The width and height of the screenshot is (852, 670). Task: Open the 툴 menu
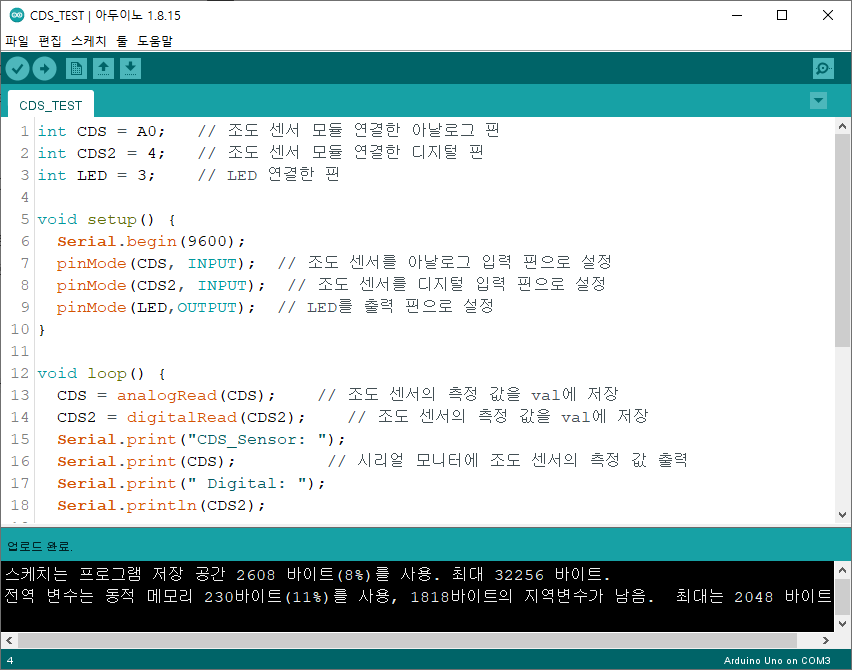pyautogui.click(x=122, y=41)
